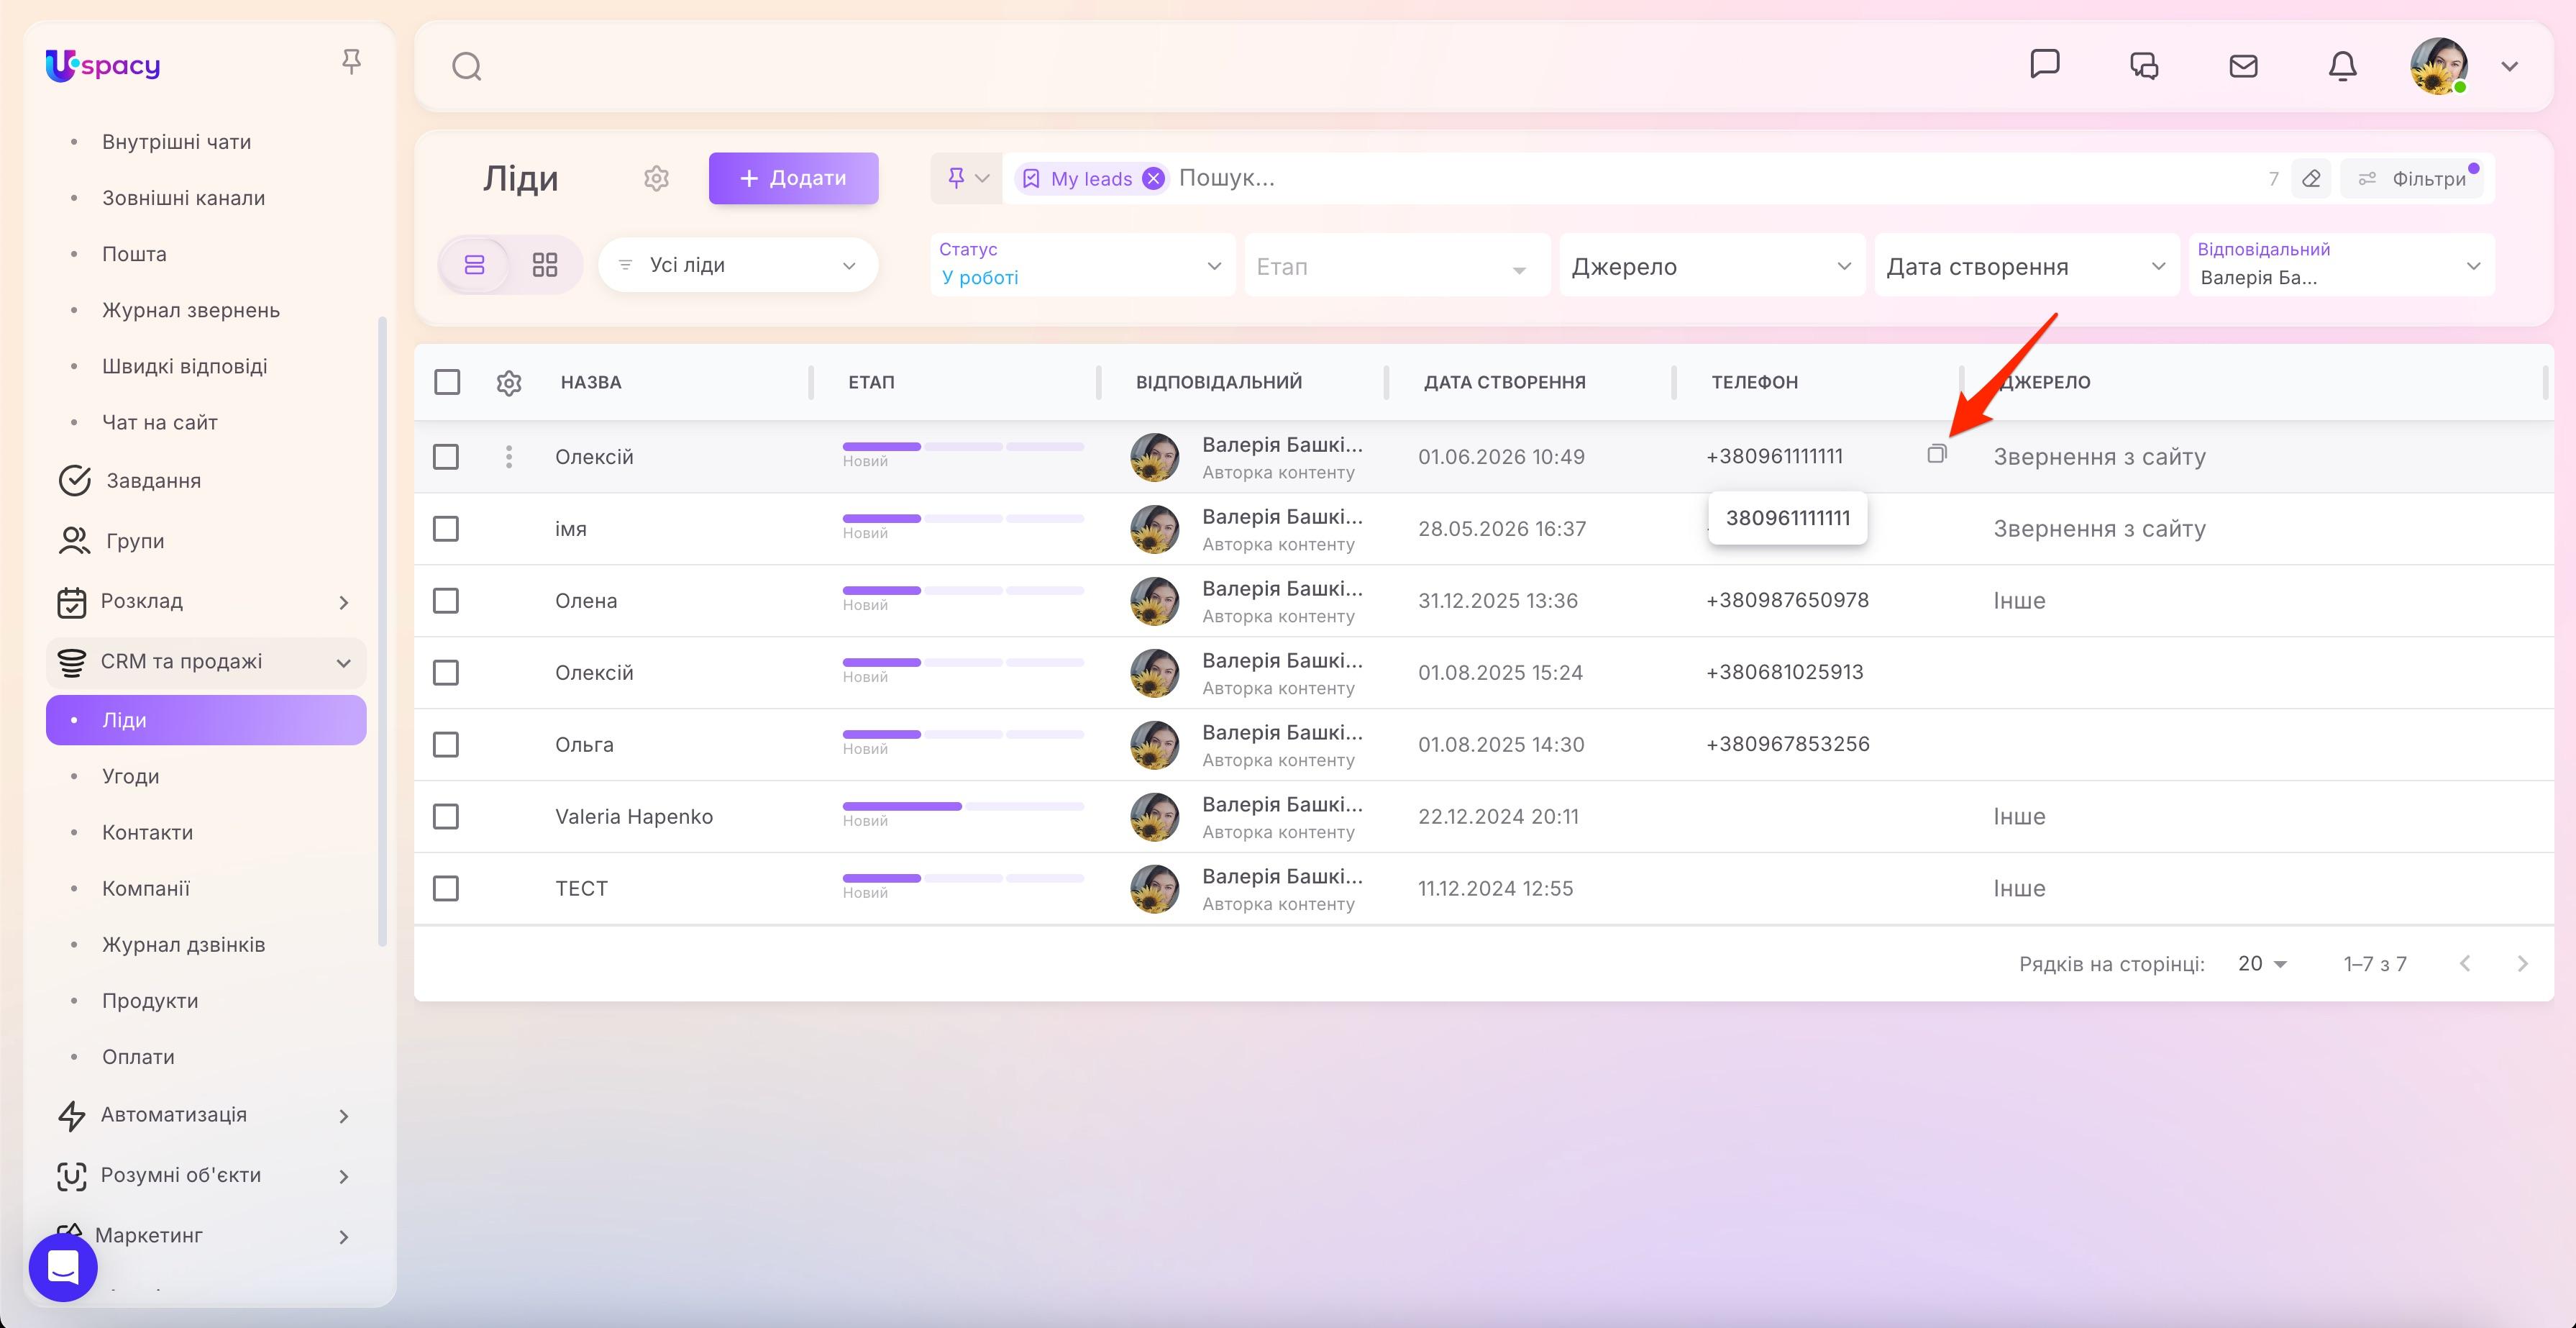The width and height of the screenshot is (2576, 1328).
Task: Click the Uspacy logo
Action: 103,66
